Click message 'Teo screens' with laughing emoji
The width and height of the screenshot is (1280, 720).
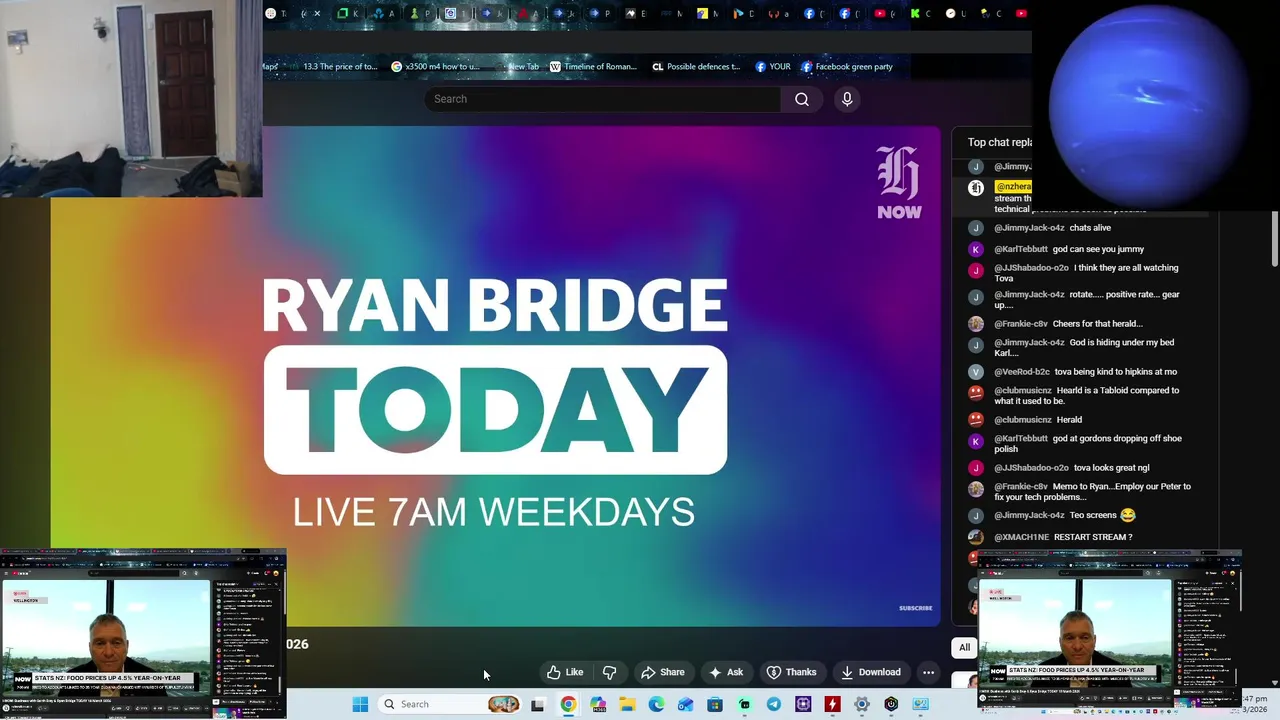point(1065,516)
